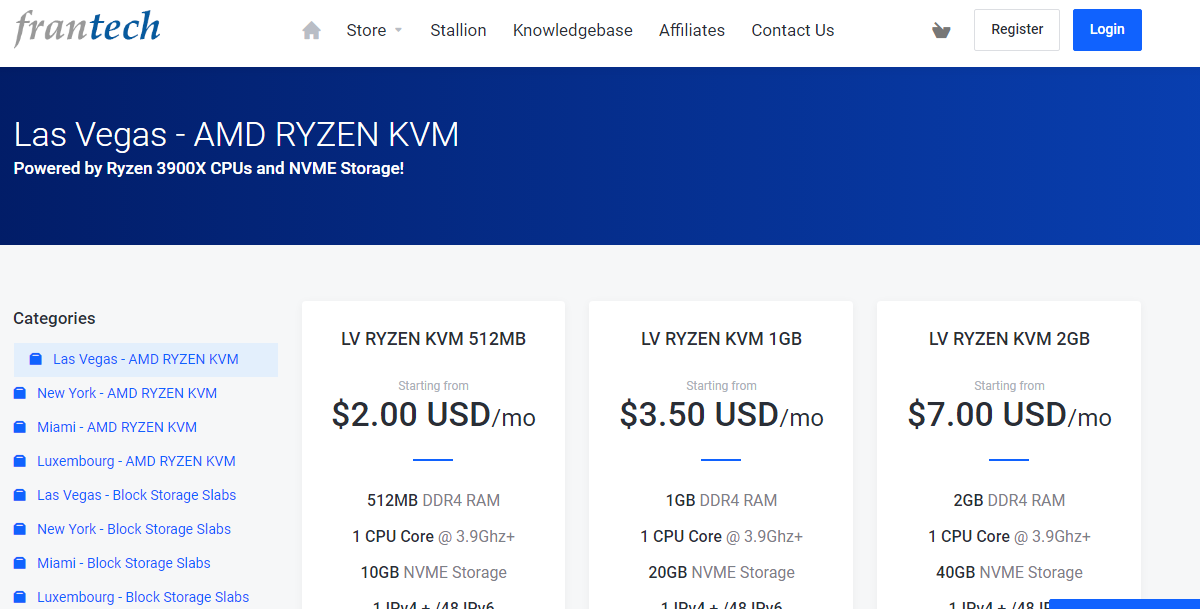The image size is (1200, 609).
Task: Go to the home icon
Action: [x=312, y=31]
